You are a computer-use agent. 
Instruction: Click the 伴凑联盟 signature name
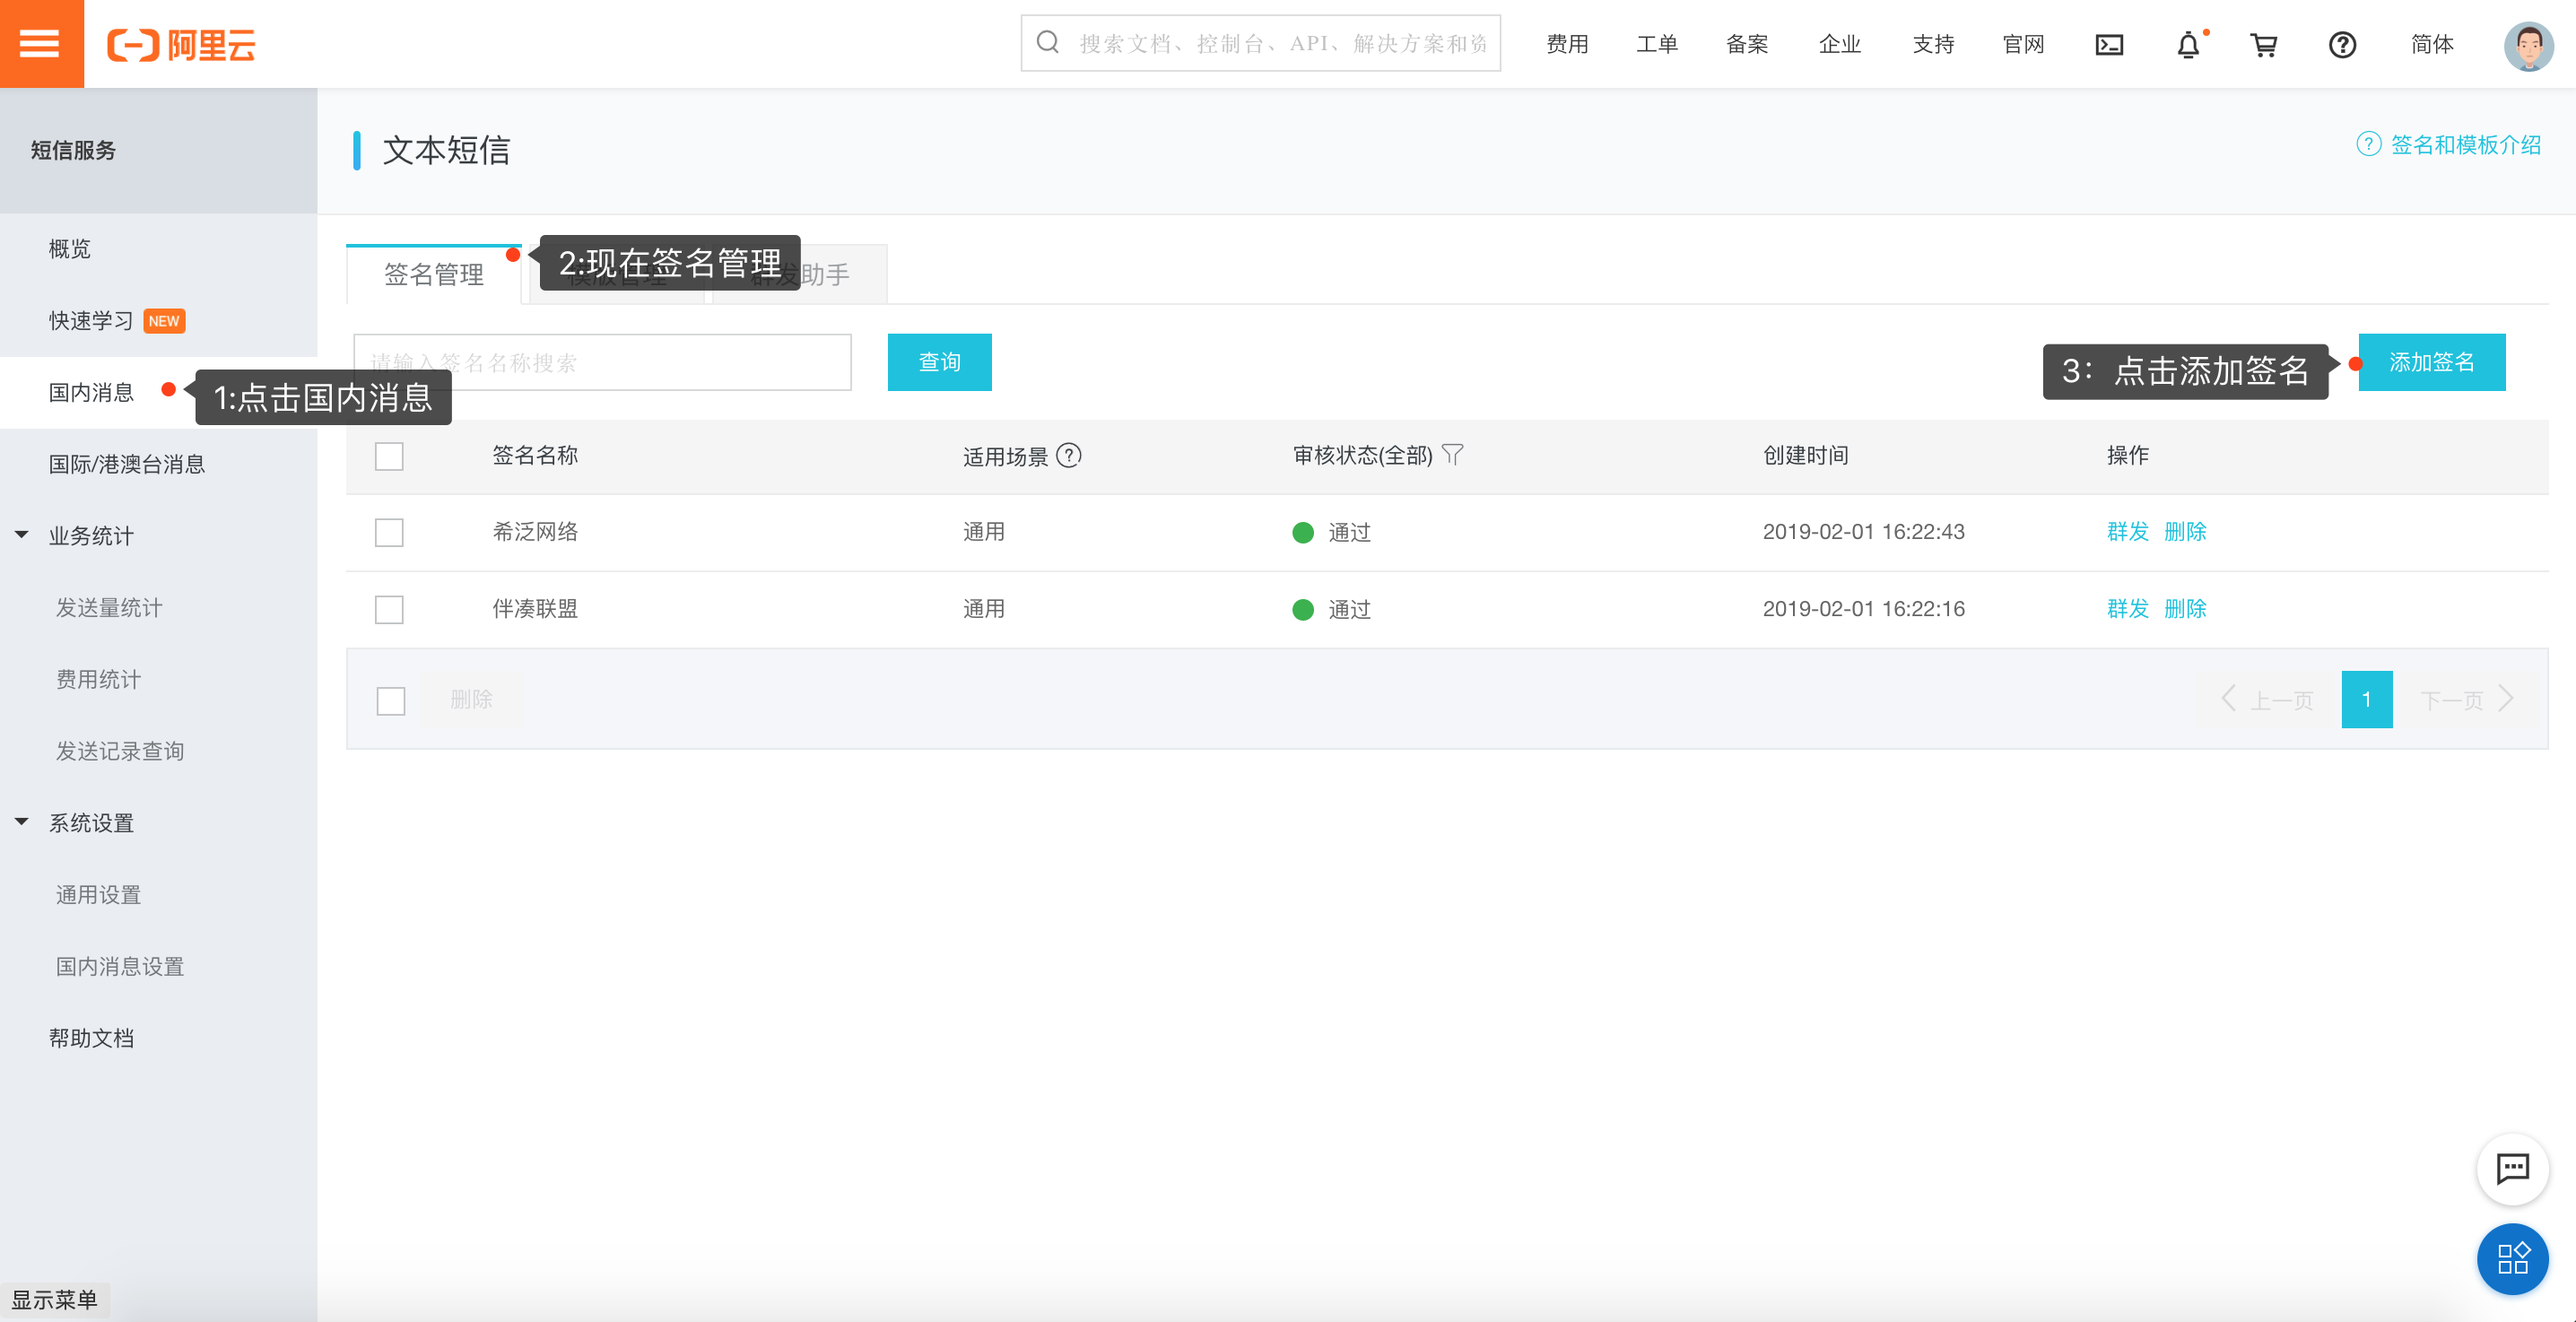point(535,609)
